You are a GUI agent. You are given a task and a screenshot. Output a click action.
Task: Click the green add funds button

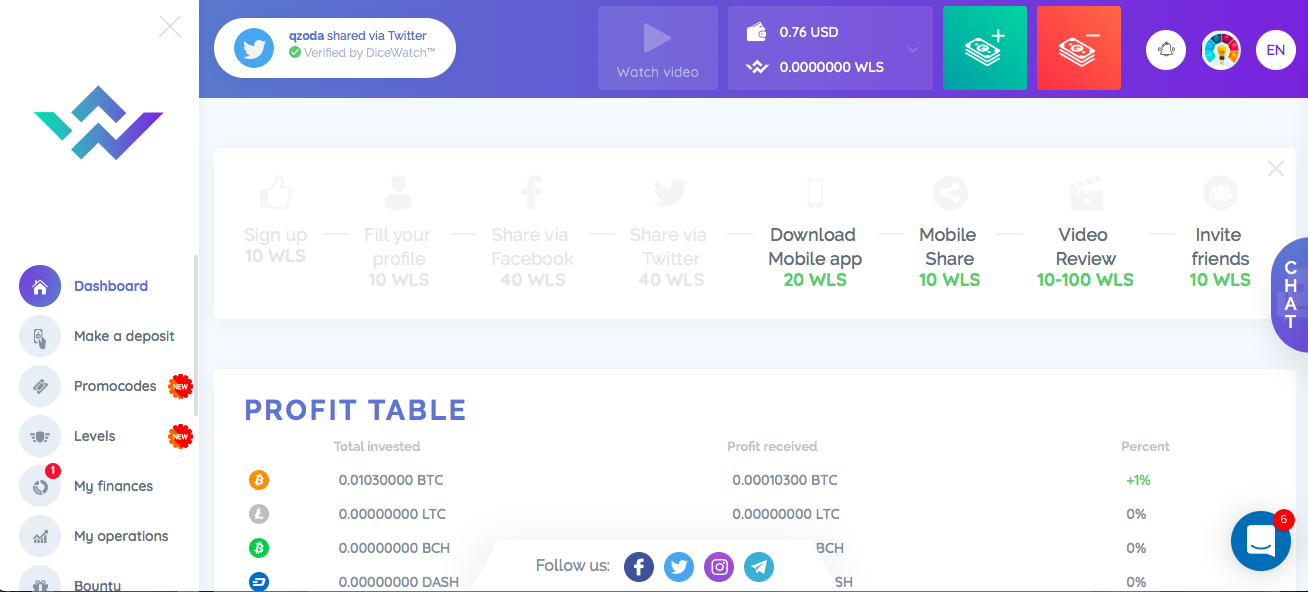pyautogui.click(x=984, y=47)
